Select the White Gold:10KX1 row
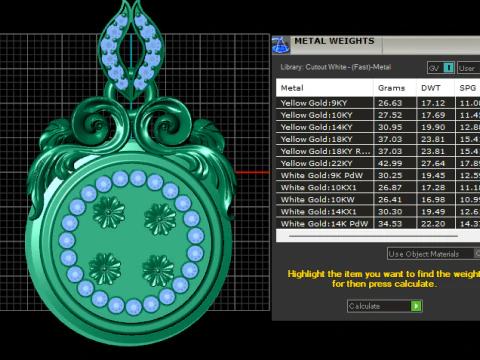The width and height of the screenshot is (480, 360). (x=378, y=187)
